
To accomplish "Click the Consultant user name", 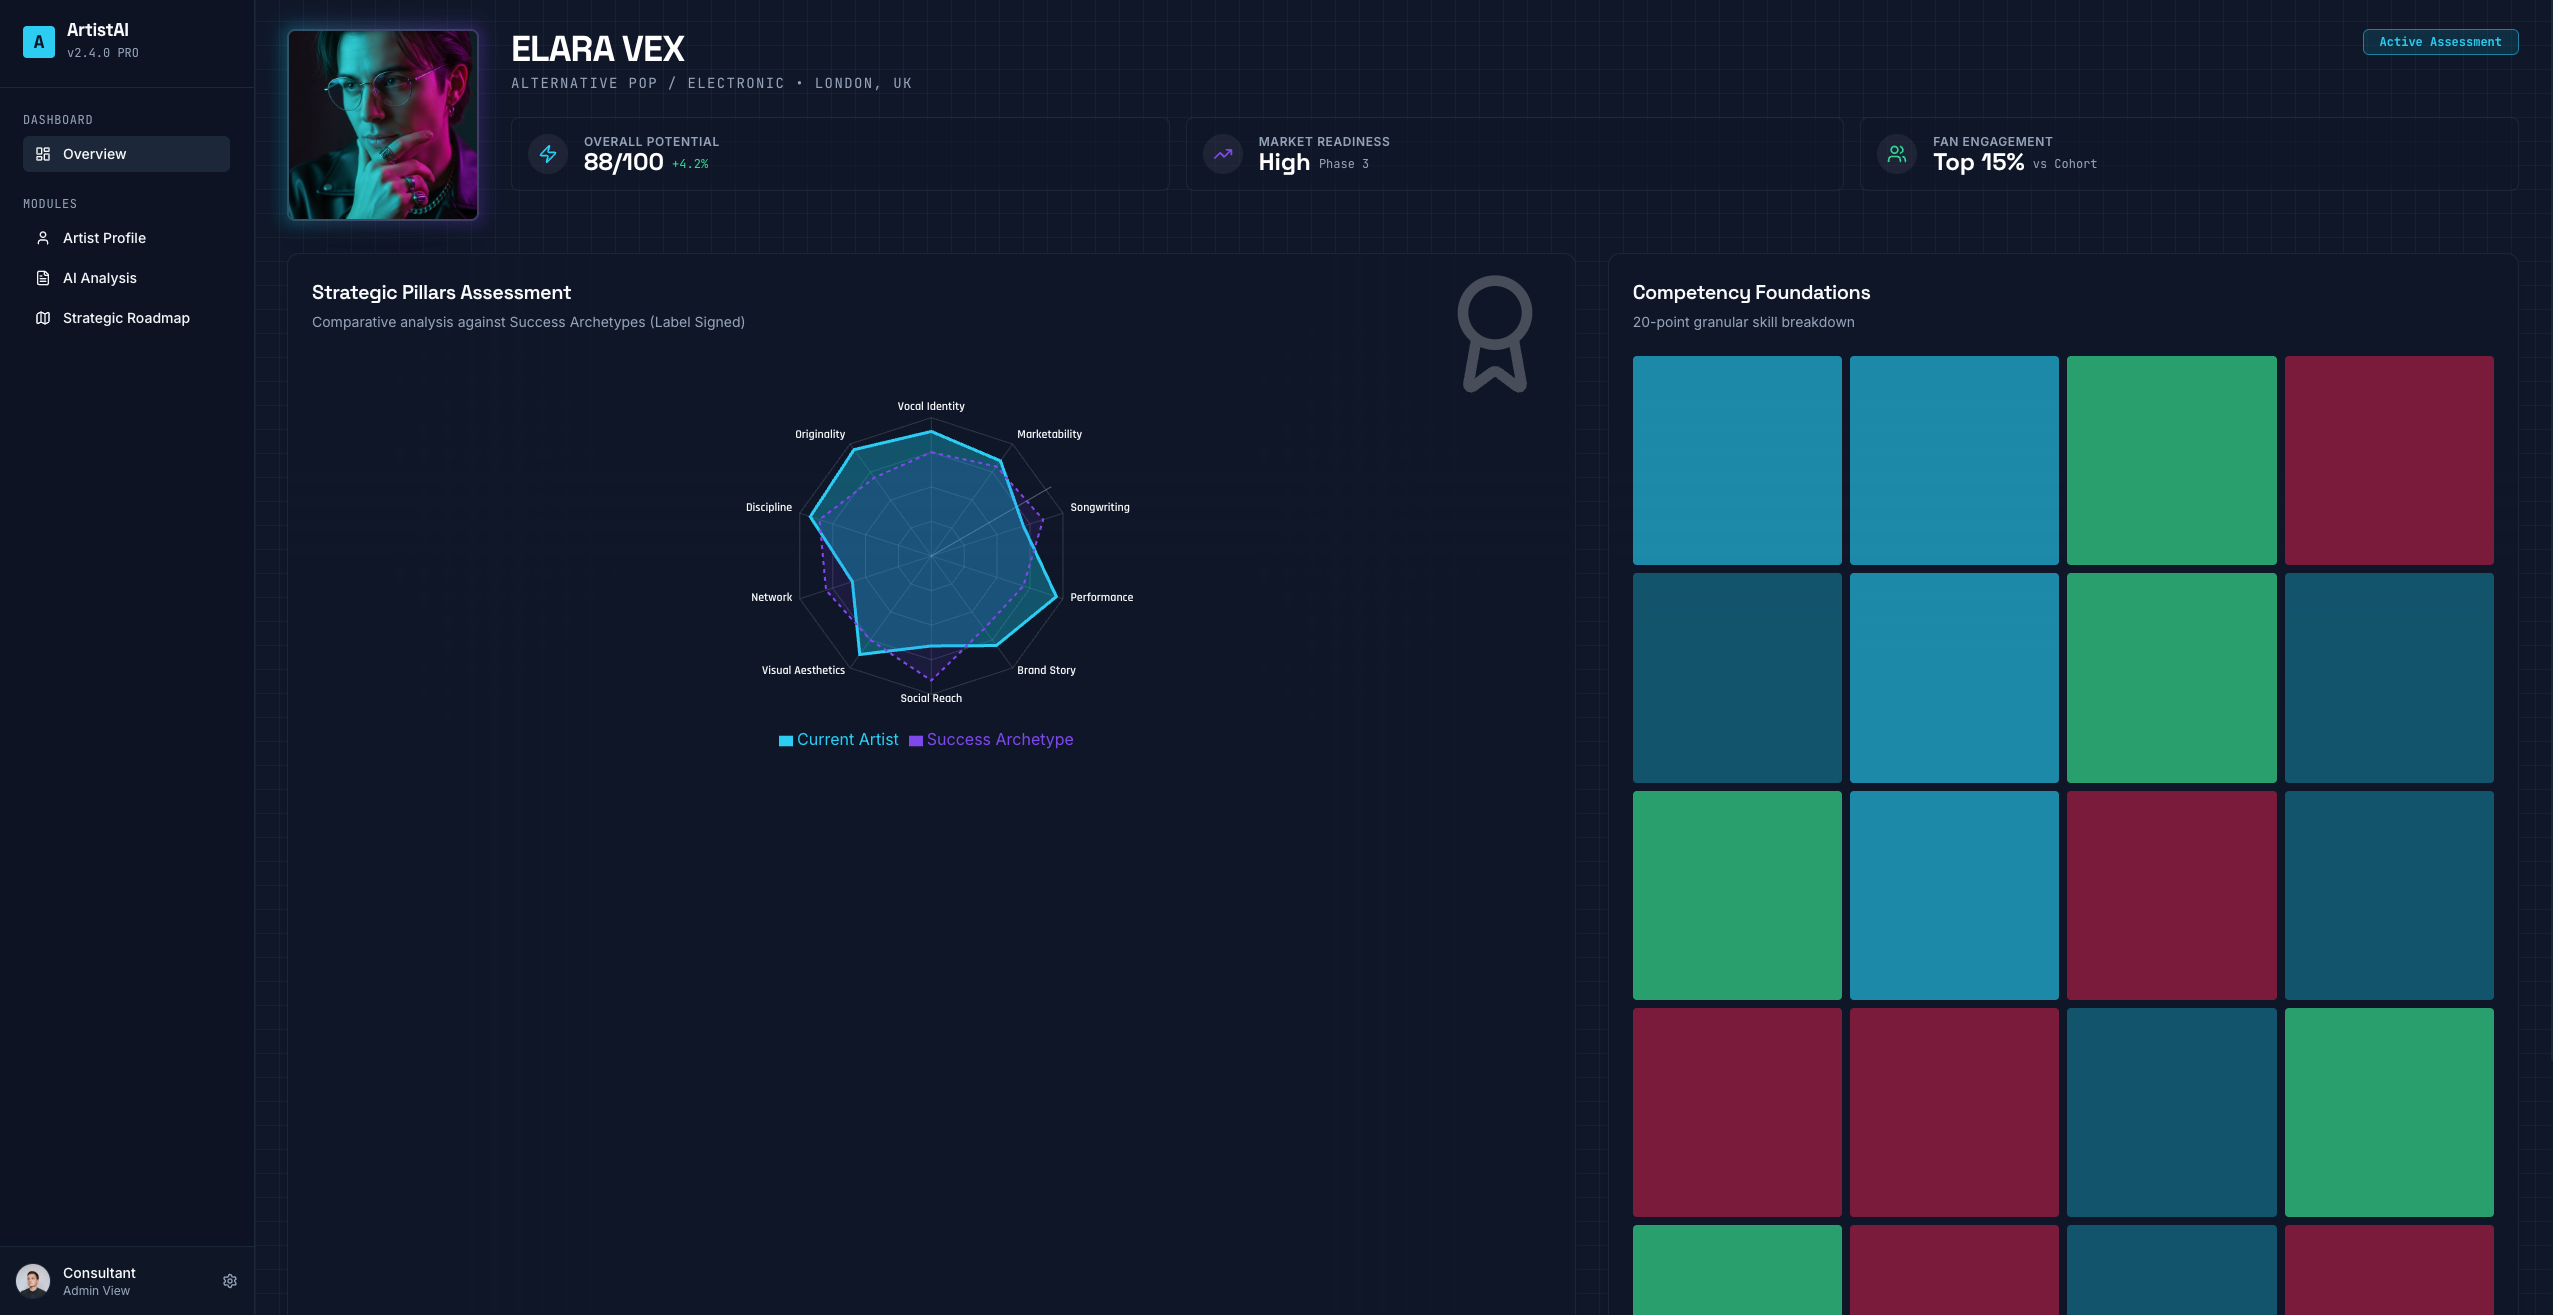I will 99,1273.
